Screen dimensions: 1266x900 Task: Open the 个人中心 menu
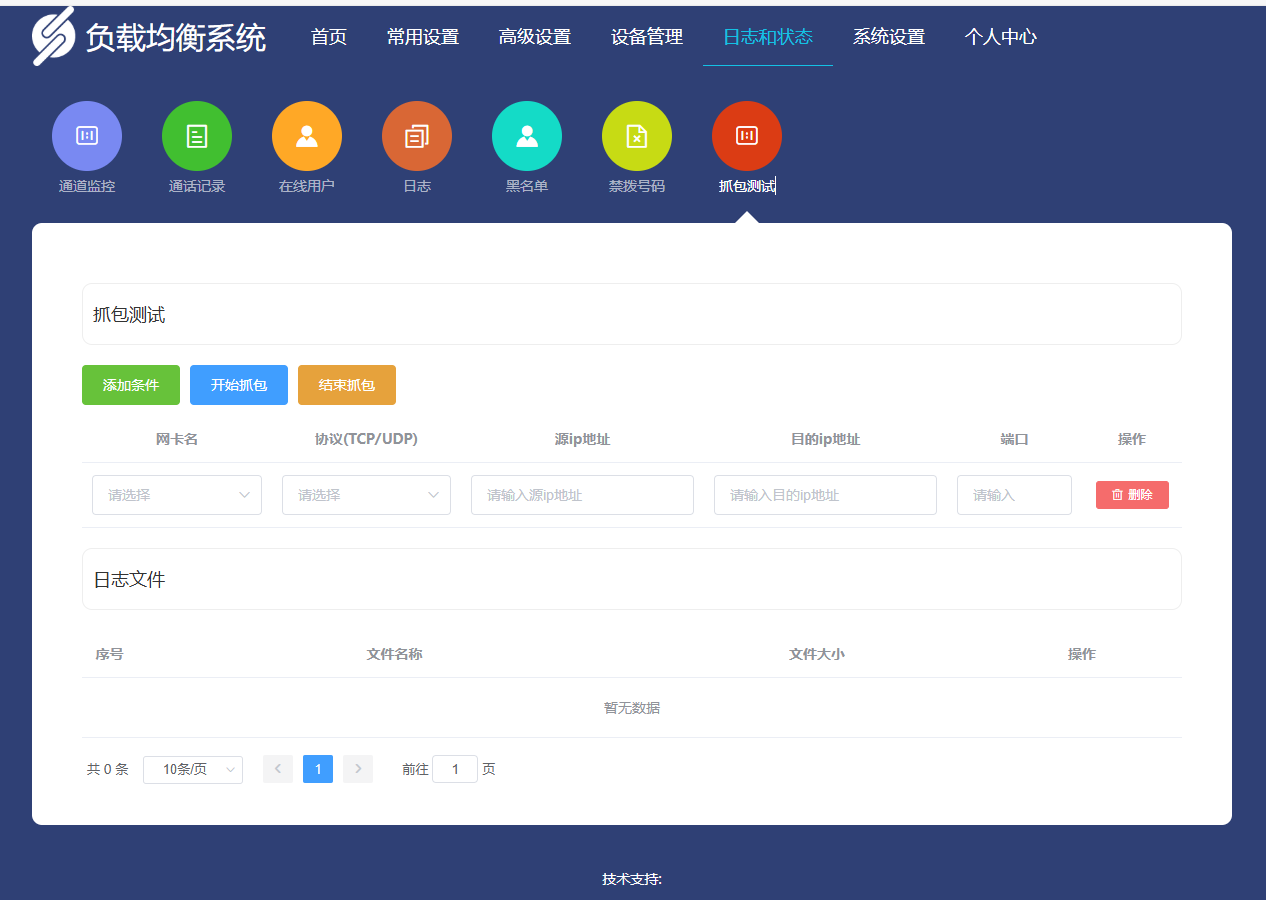[1001, 37]
